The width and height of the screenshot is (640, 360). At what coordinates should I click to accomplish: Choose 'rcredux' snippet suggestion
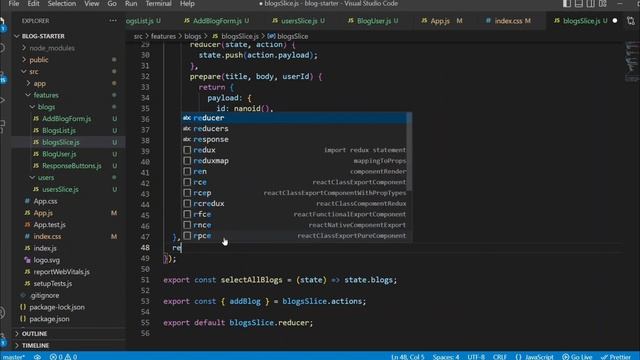pos(294,204)
